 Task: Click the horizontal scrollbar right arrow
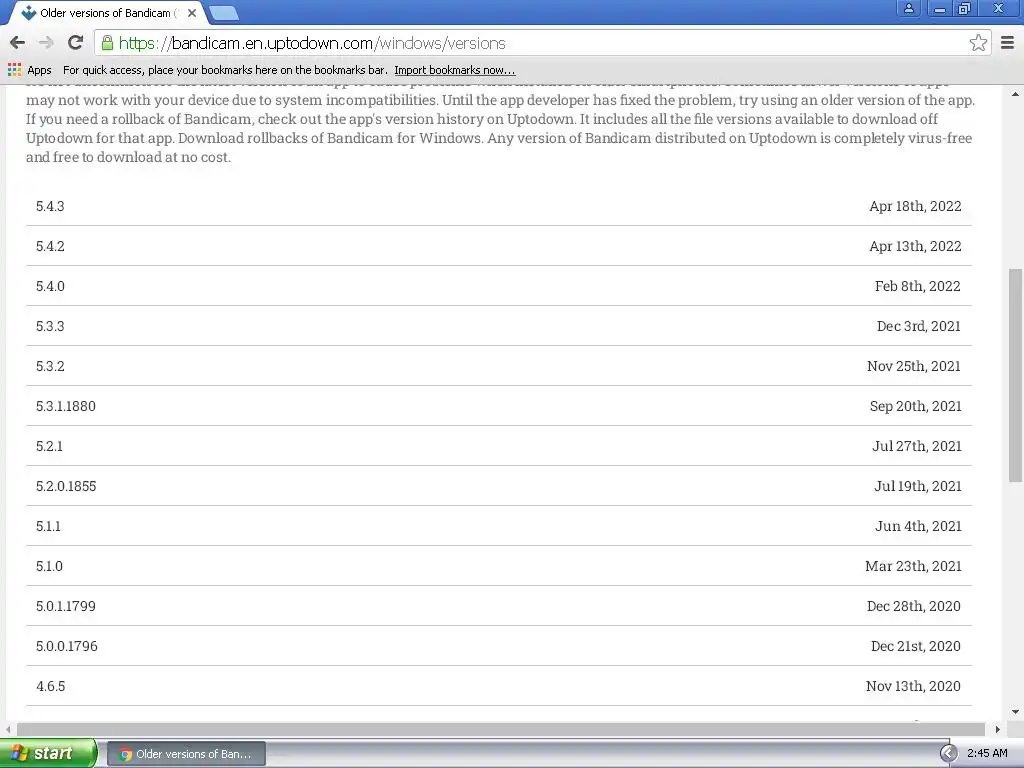997,729
